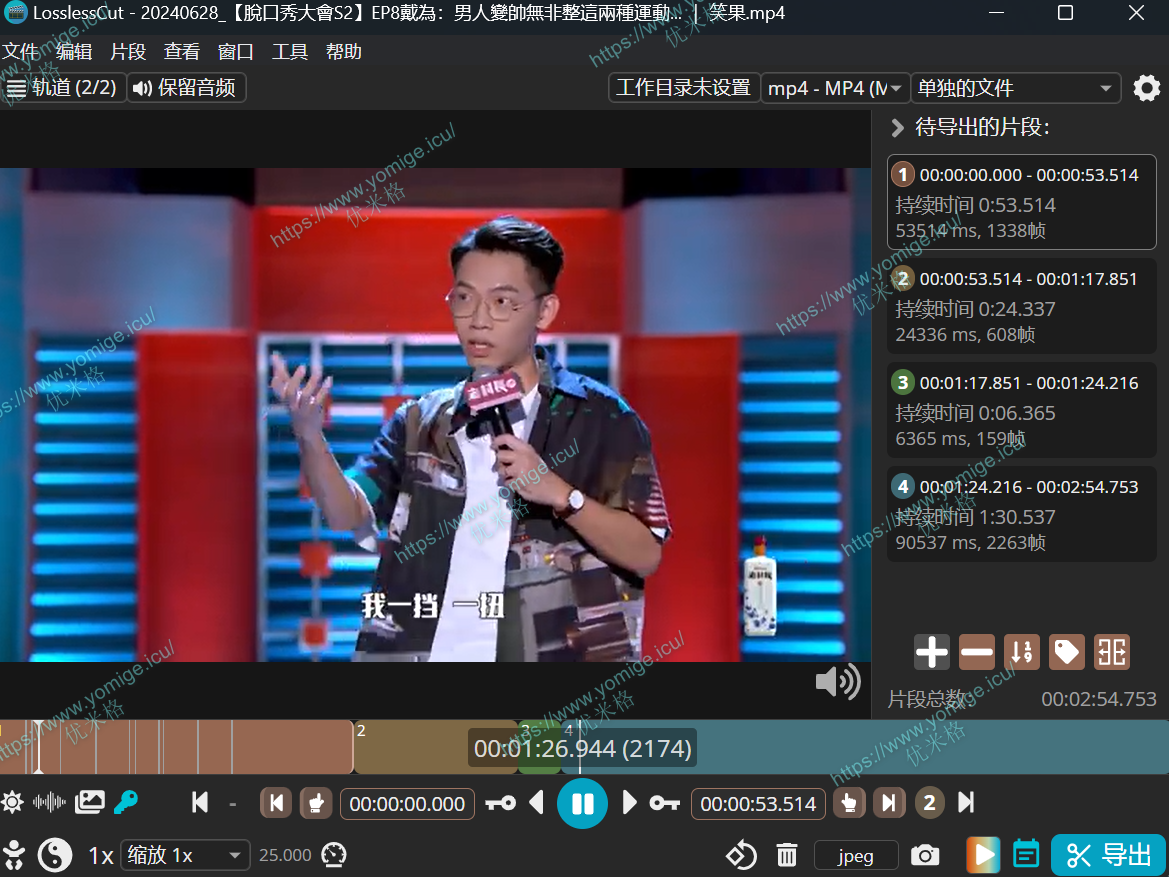Toggle the 保留音频 keep audio button
Image resolution: width=1169 pixels, height=877 pixels.
186,88
